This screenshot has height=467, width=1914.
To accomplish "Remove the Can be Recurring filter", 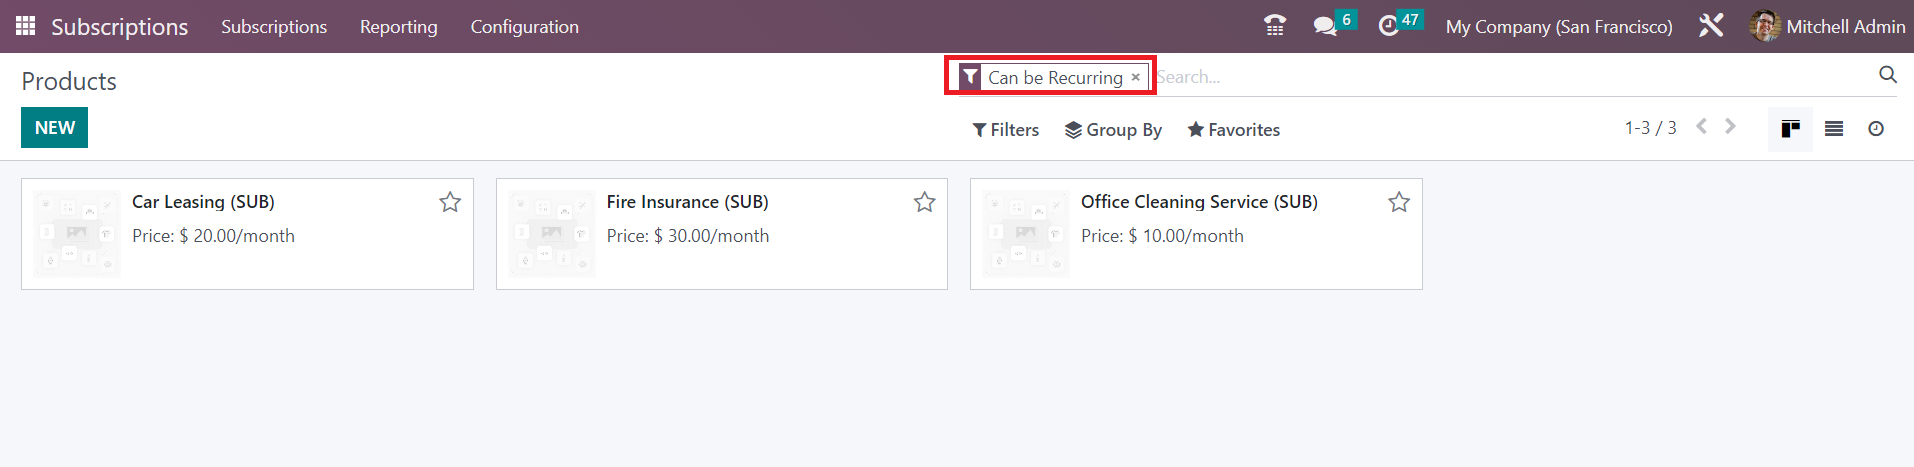I will coord(1136,77).
